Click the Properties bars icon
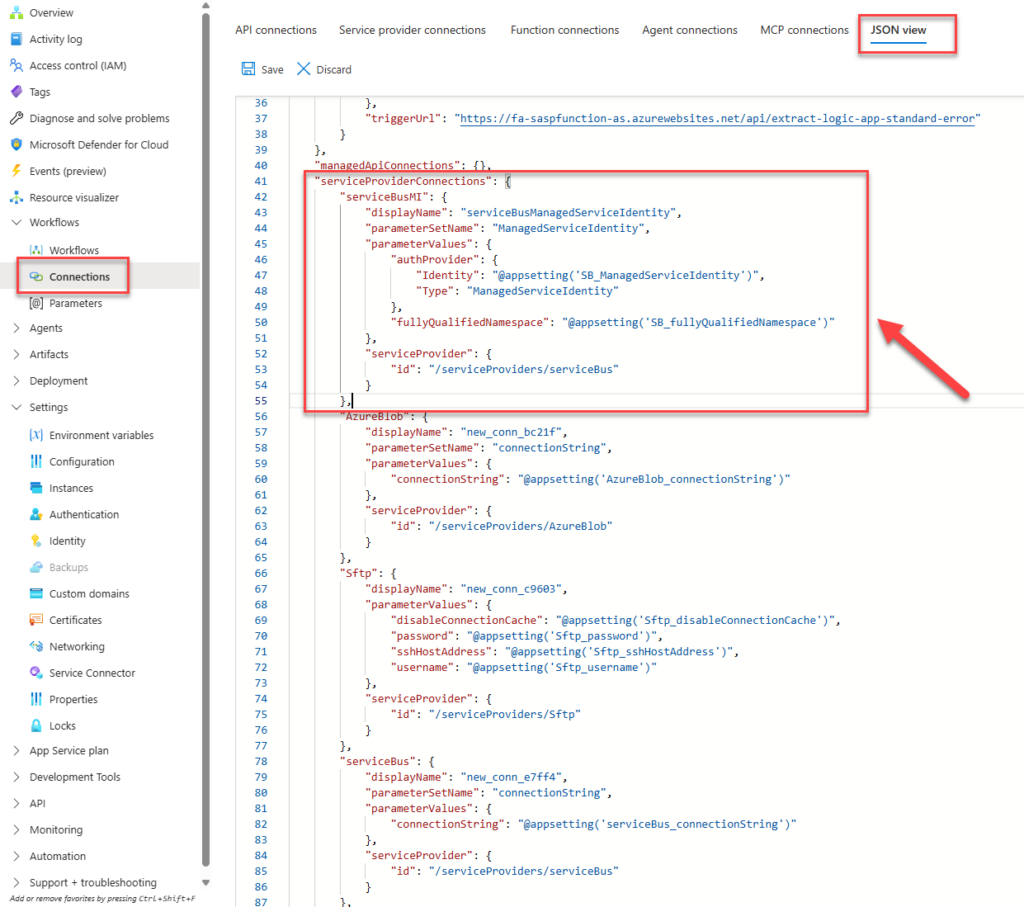The height and width of the screenshot is (907, 1024). click(37, 699)
